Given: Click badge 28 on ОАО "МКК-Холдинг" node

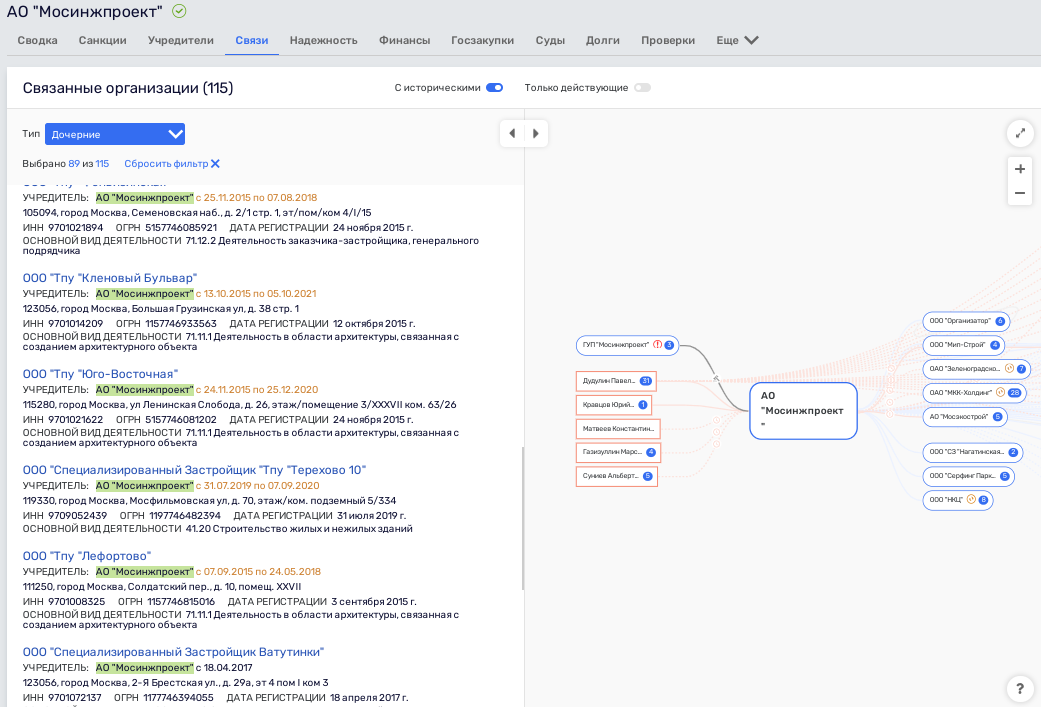Looking at the screenshot, I should point(1014,392).
